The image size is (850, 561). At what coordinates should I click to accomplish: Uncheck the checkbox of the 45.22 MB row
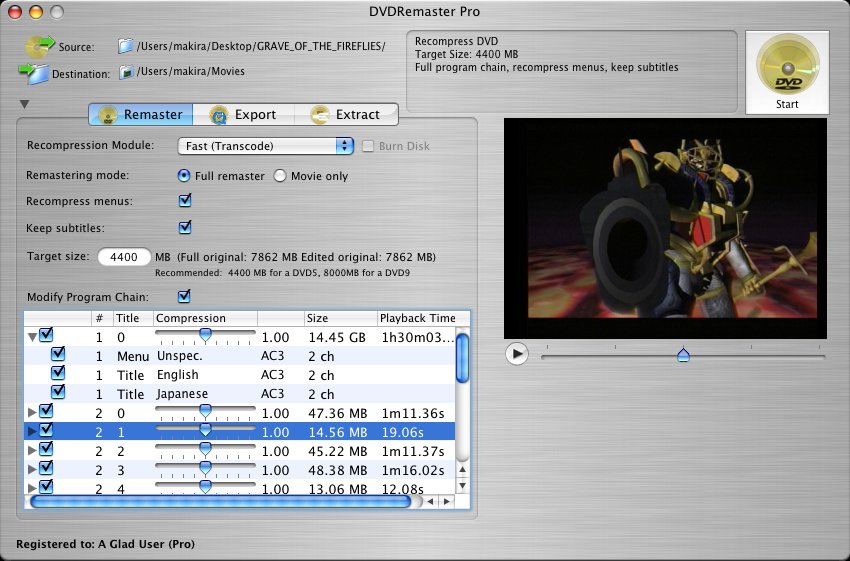point(47,449)
